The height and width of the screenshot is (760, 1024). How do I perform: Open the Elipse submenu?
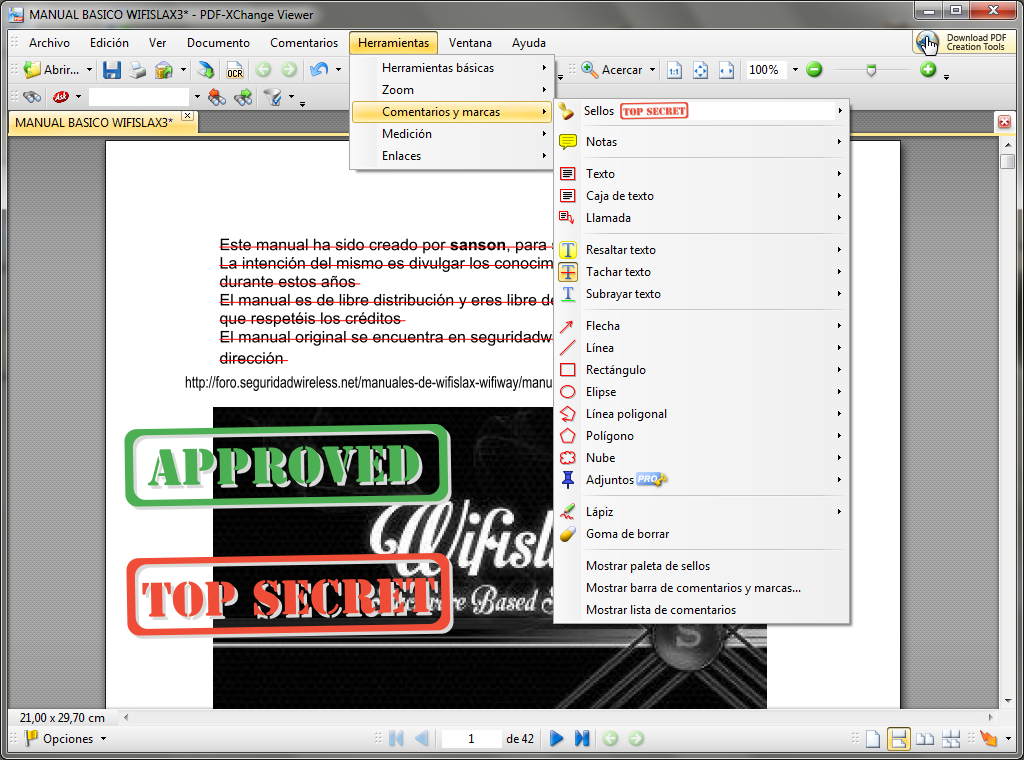(x=701, y=392)
